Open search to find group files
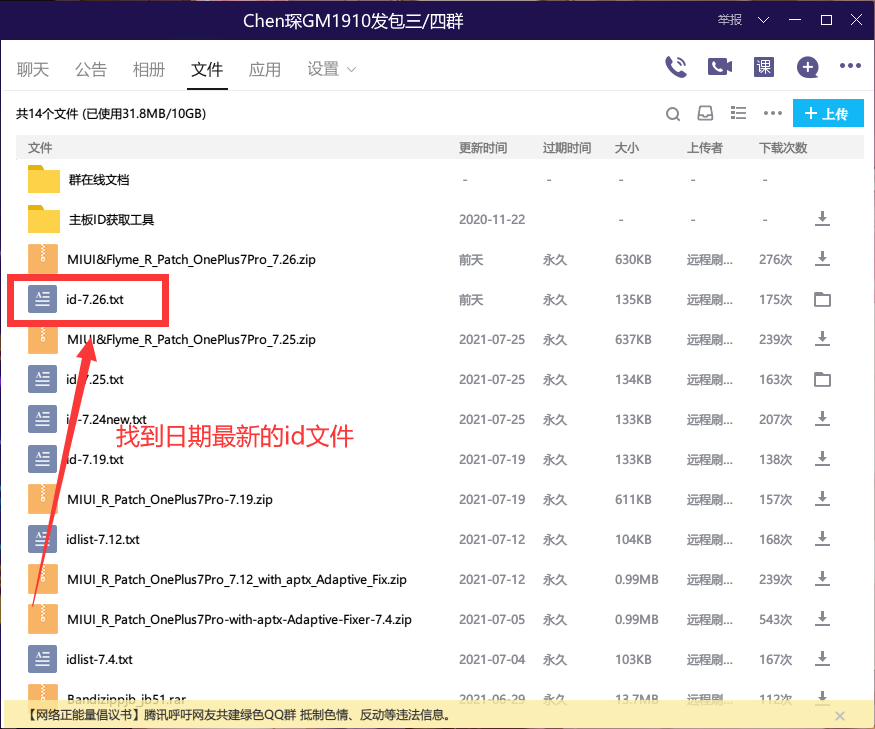 click(x=673, y=113)
